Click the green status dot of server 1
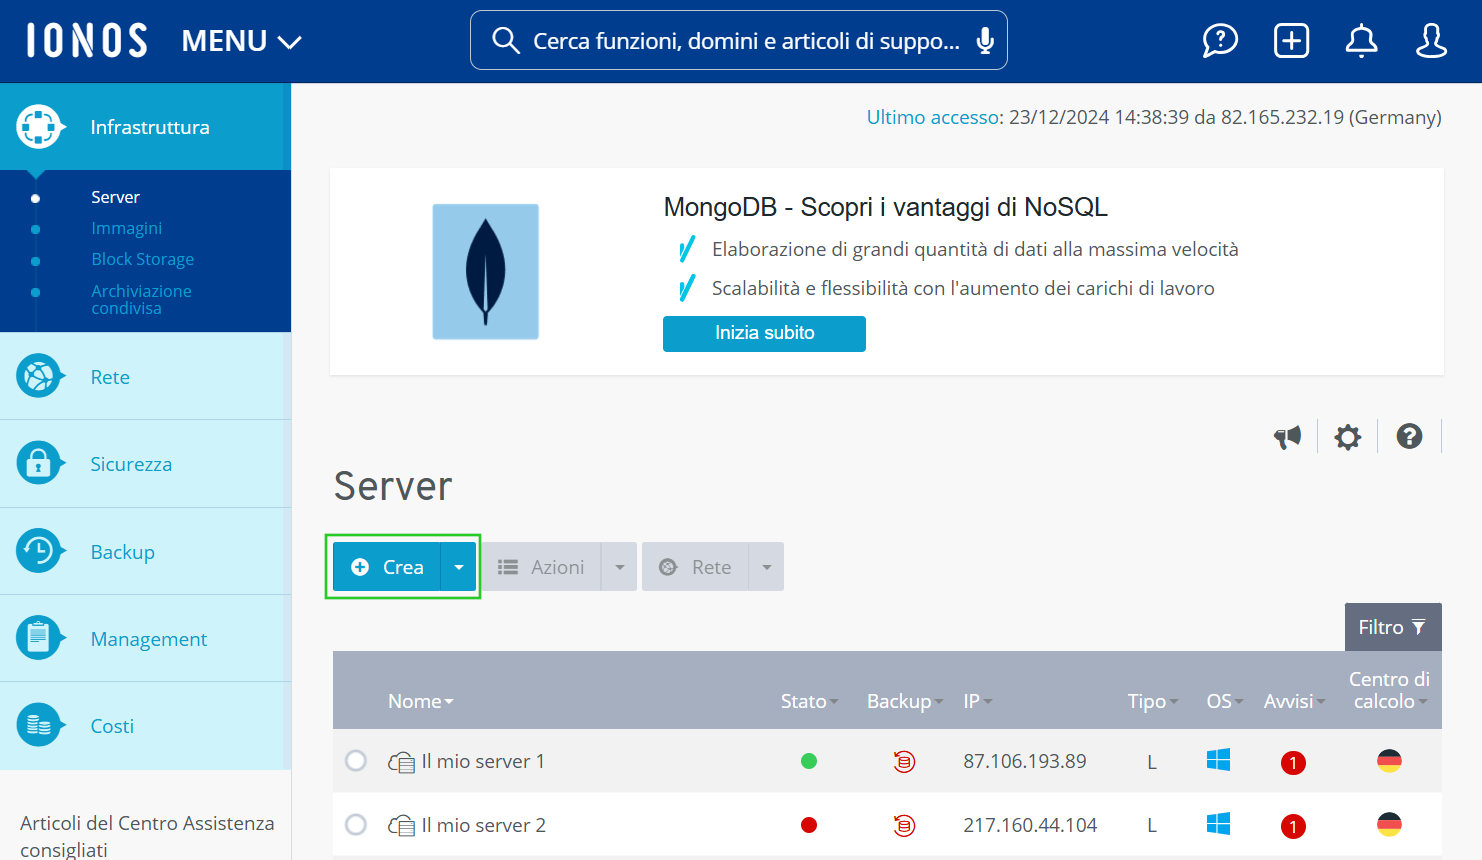This screenshot has height=860, width=1482. point(809,761)
